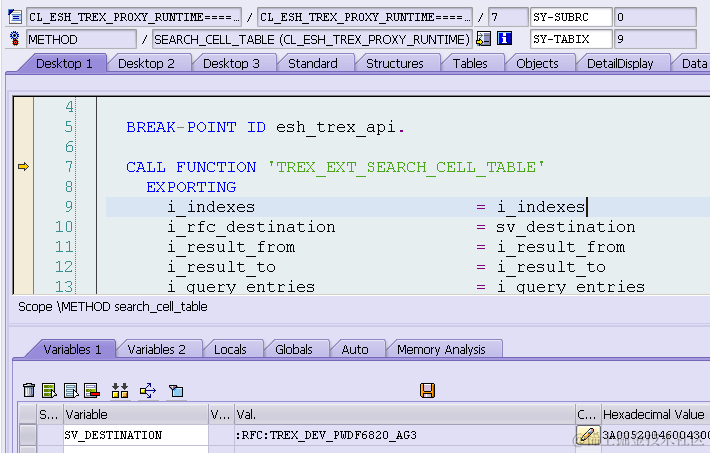Click the SY-TABIX value field showing 9
The height and width of the screenshot is (453, 710).
coord(655,39)
